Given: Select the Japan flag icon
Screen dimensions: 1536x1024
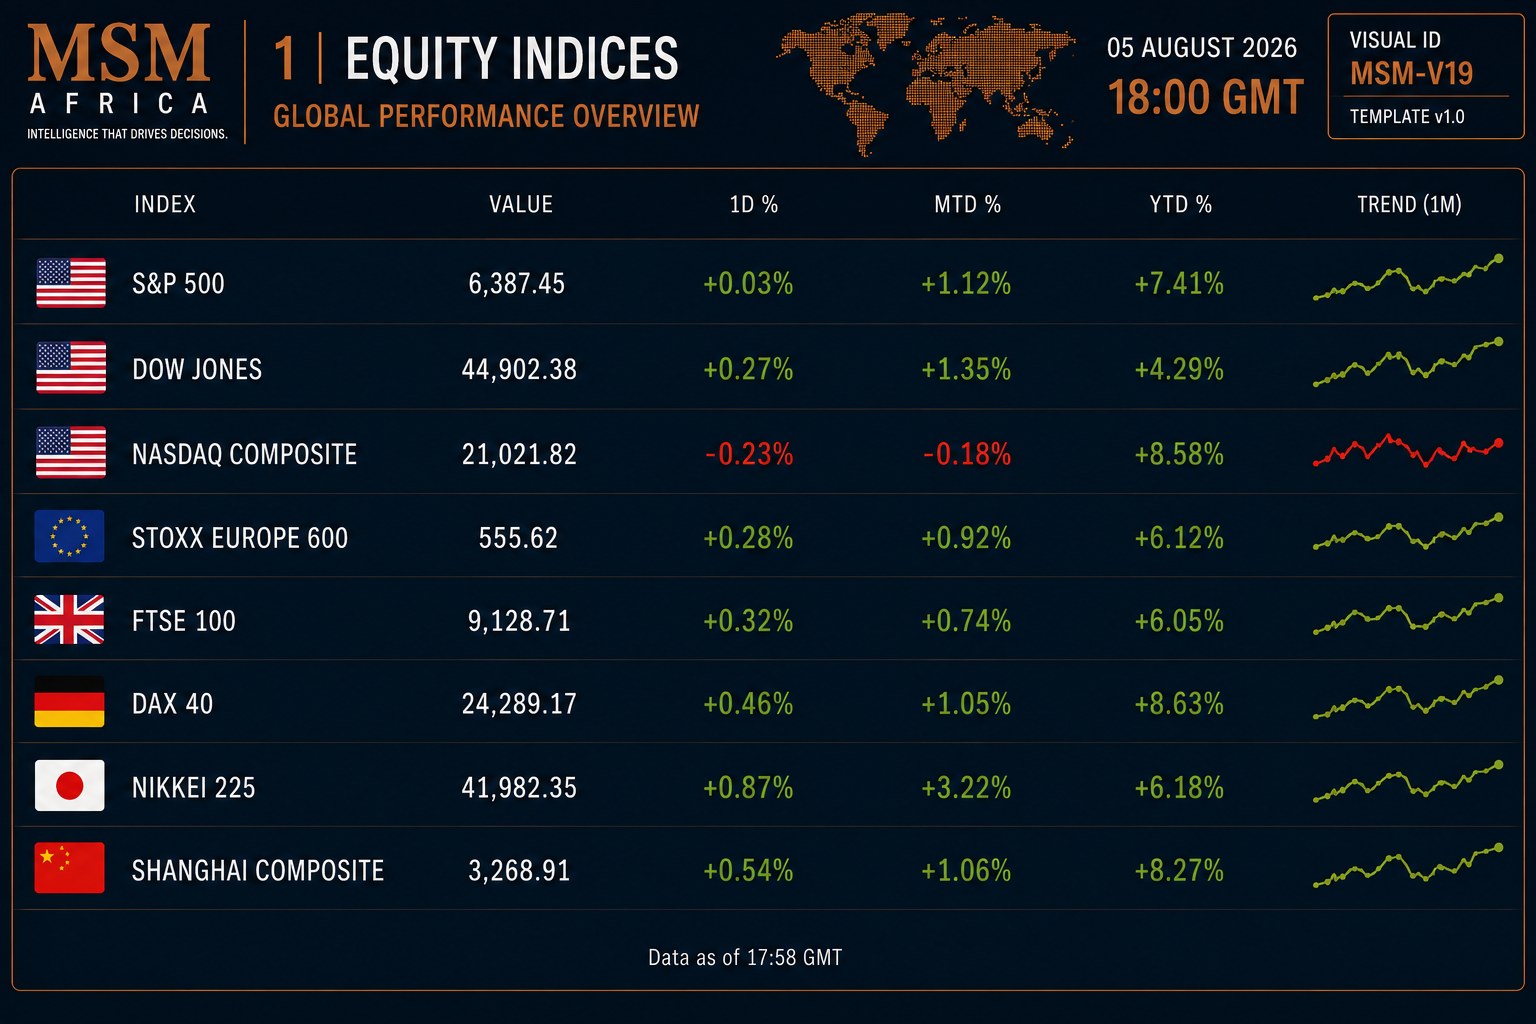Looking at the screenshot, I should point(69,786).
